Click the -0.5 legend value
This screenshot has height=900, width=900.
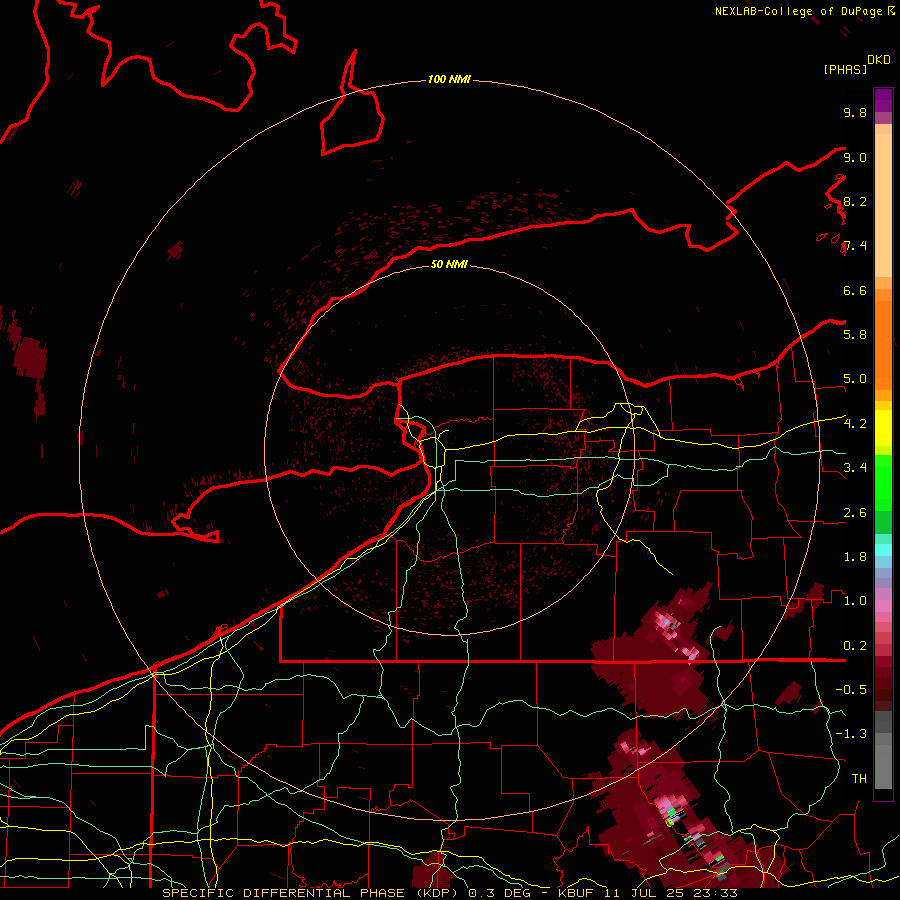pyautogui.click(x=851, y=690)
